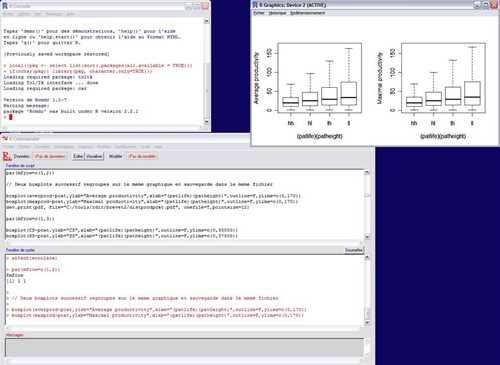Image resolution: width=500 pixels, height=365 pixels.
Task: Open Données menu in R Commander
Action: pos(42,147)
